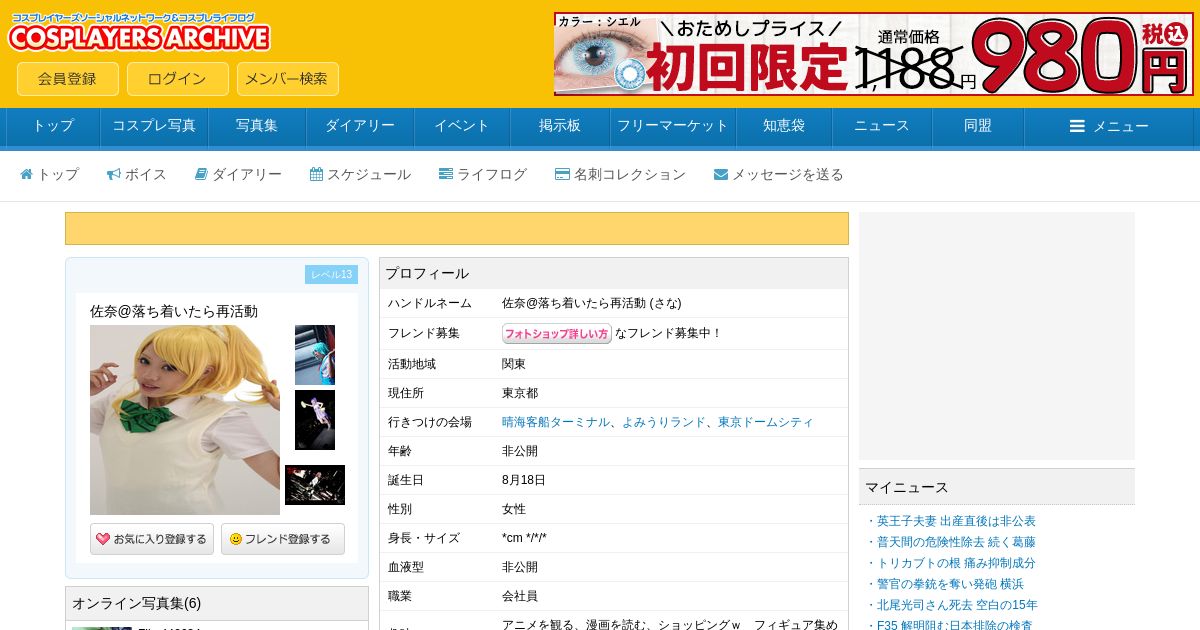Click the top small thumbnail beside profile photo
Viewport: 1200px width, 630px height.
[315, 355]
